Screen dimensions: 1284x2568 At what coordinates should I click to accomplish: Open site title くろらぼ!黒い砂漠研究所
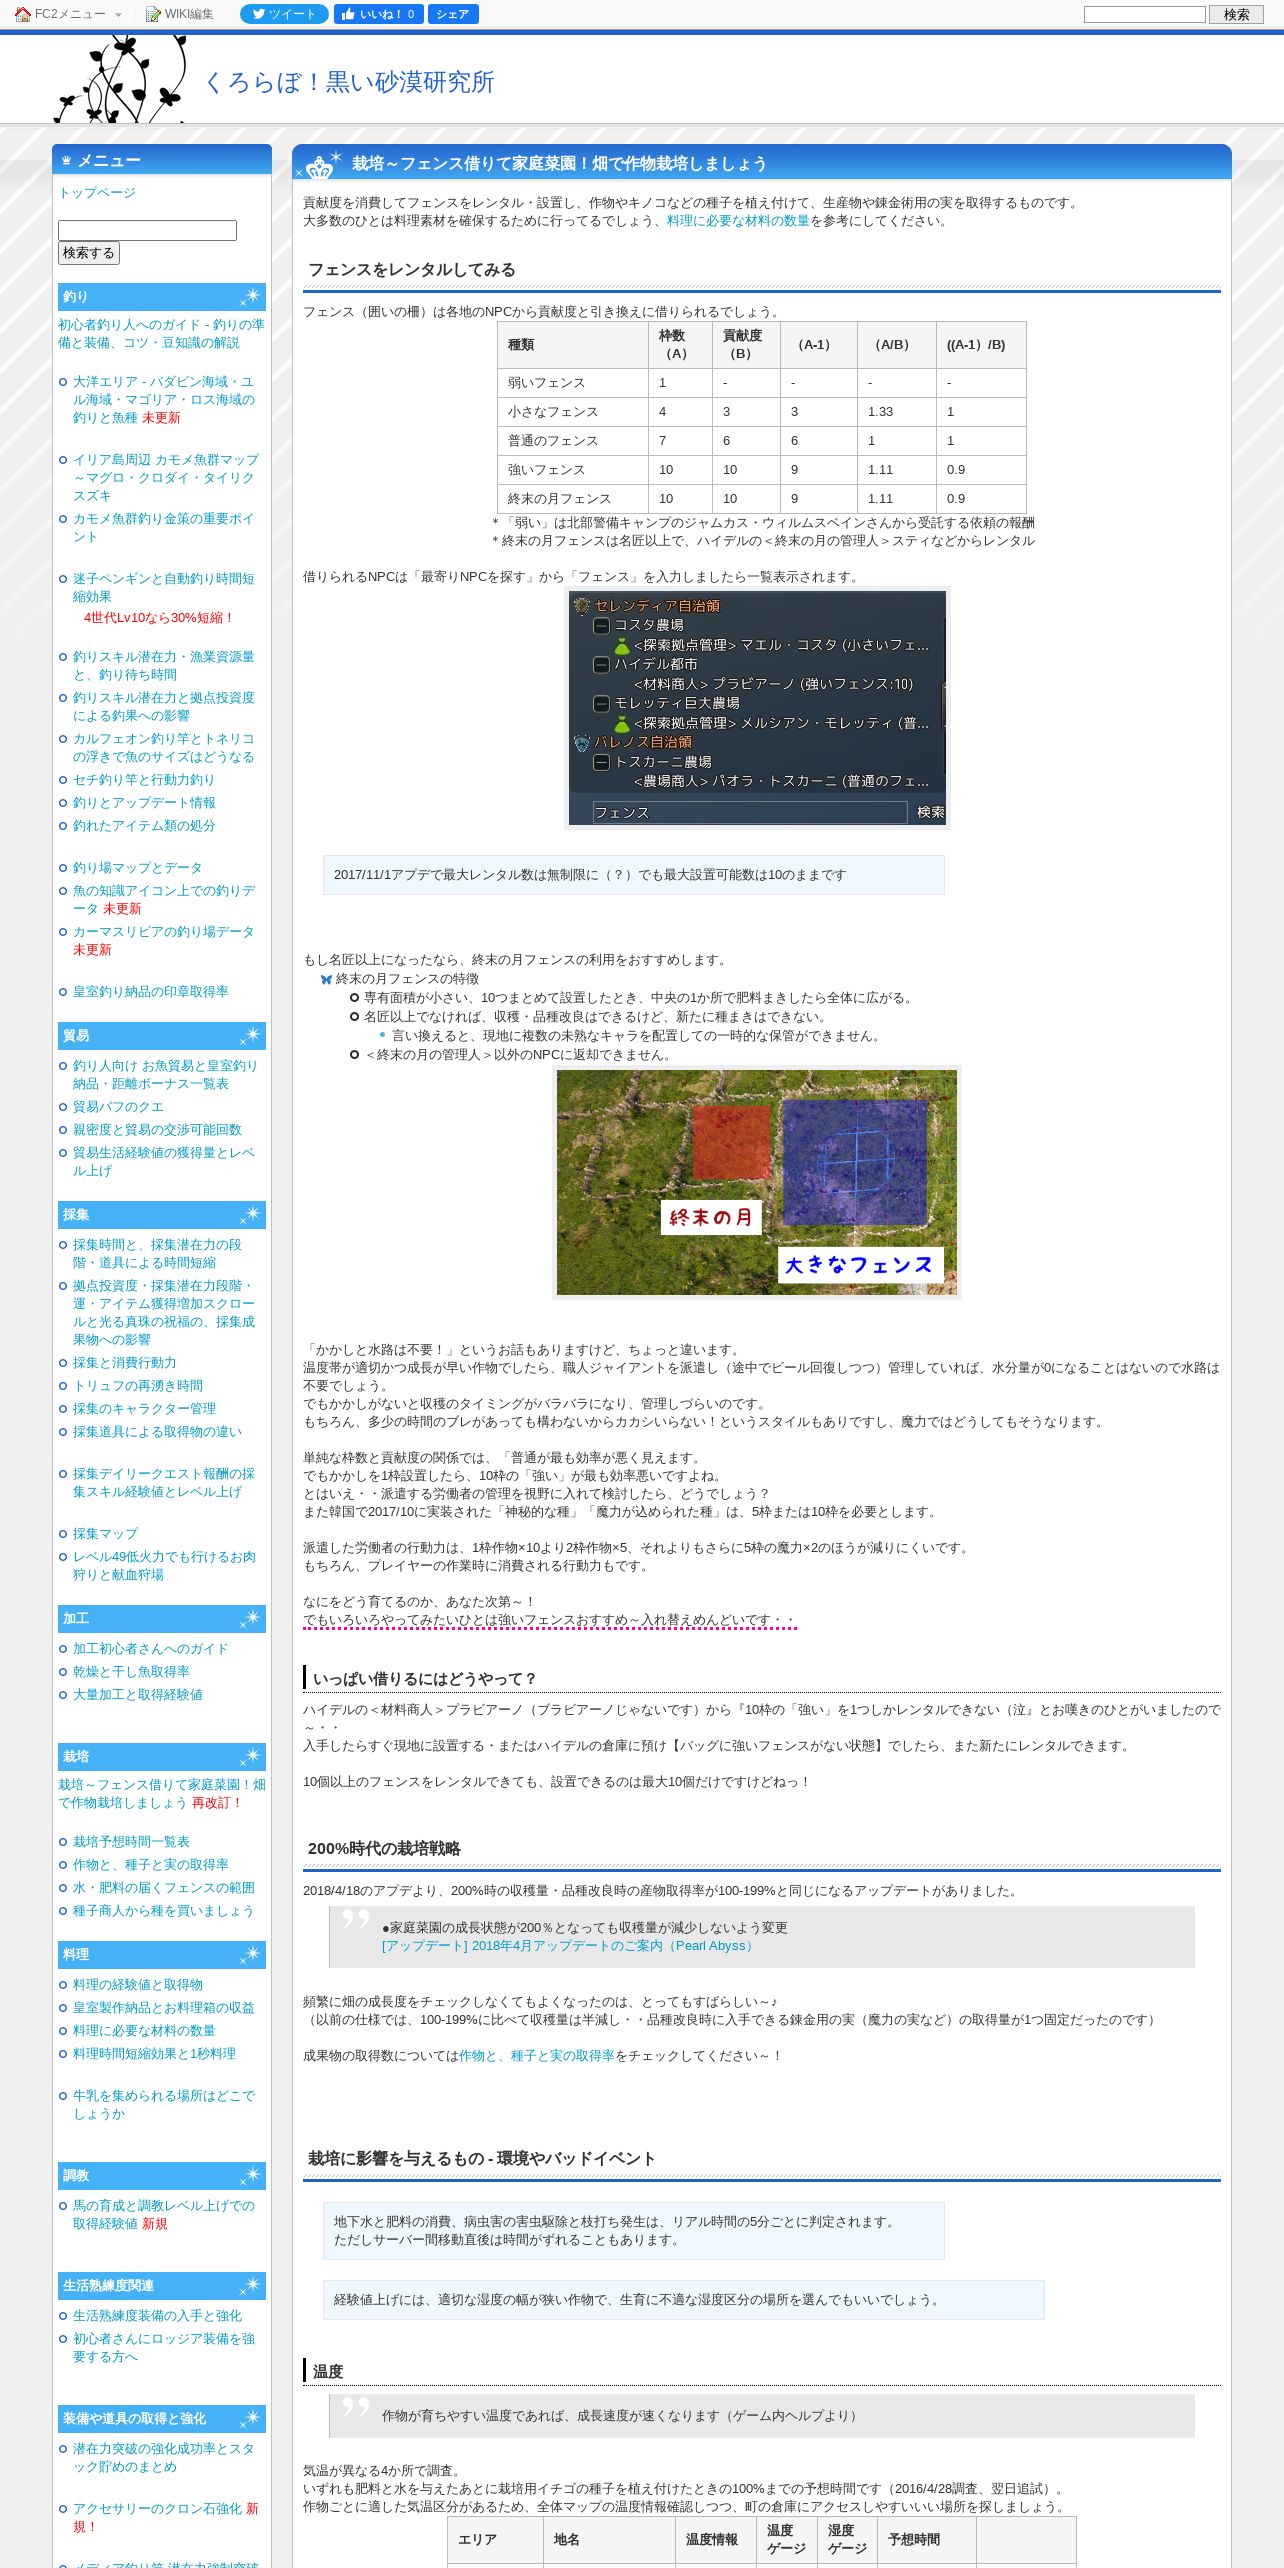pos(349,82)
